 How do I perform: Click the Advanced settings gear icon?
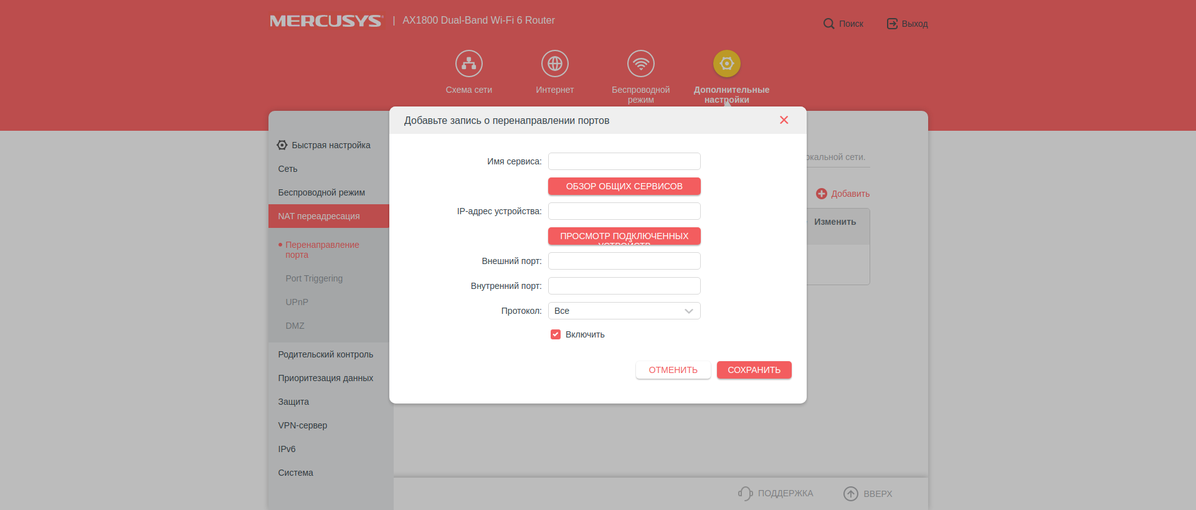(727, 64)
